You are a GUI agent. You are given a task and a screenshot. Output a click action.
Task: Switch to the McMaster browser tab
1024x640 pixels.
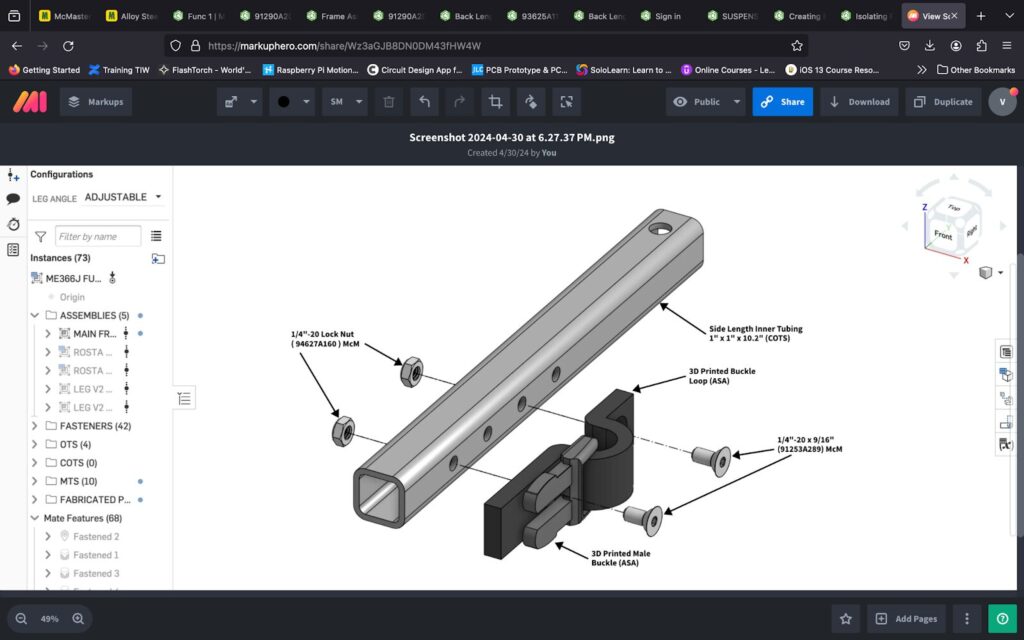coord(68,16)
